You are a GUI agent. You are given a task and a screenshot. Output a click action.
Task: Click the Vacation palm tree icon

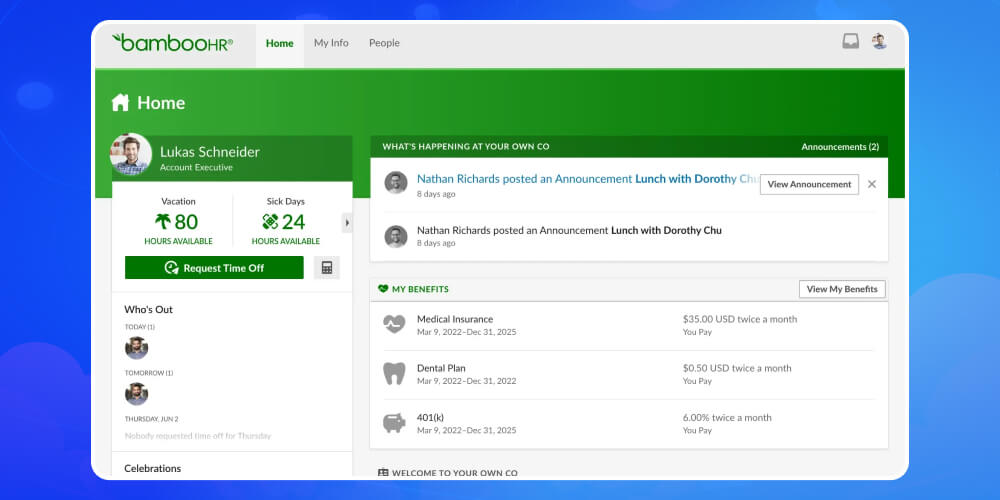click(163, 221)
